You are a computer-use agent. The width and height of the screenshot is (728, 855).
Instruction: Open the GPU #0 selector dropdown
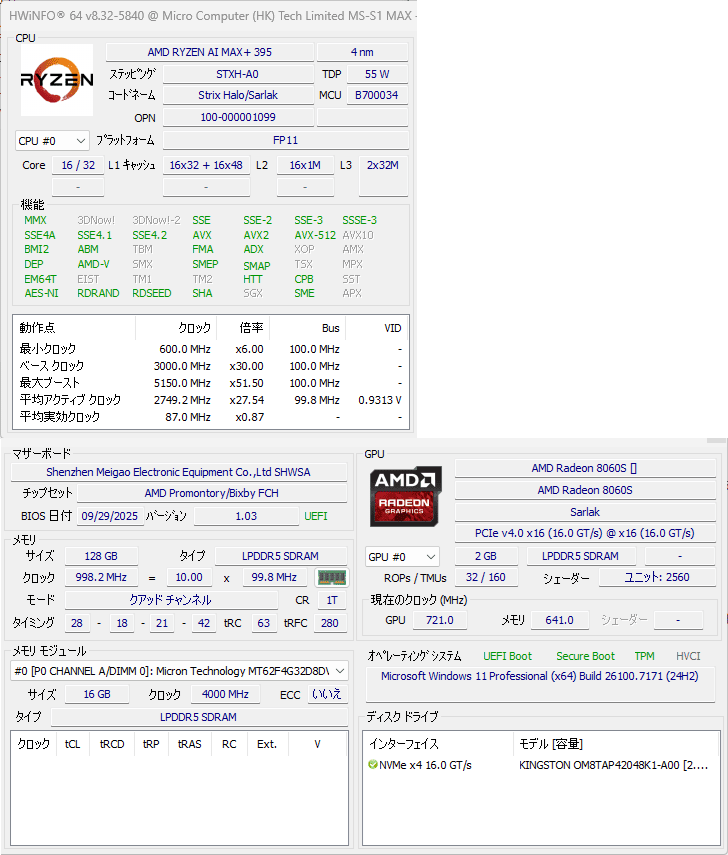(402, 556)
